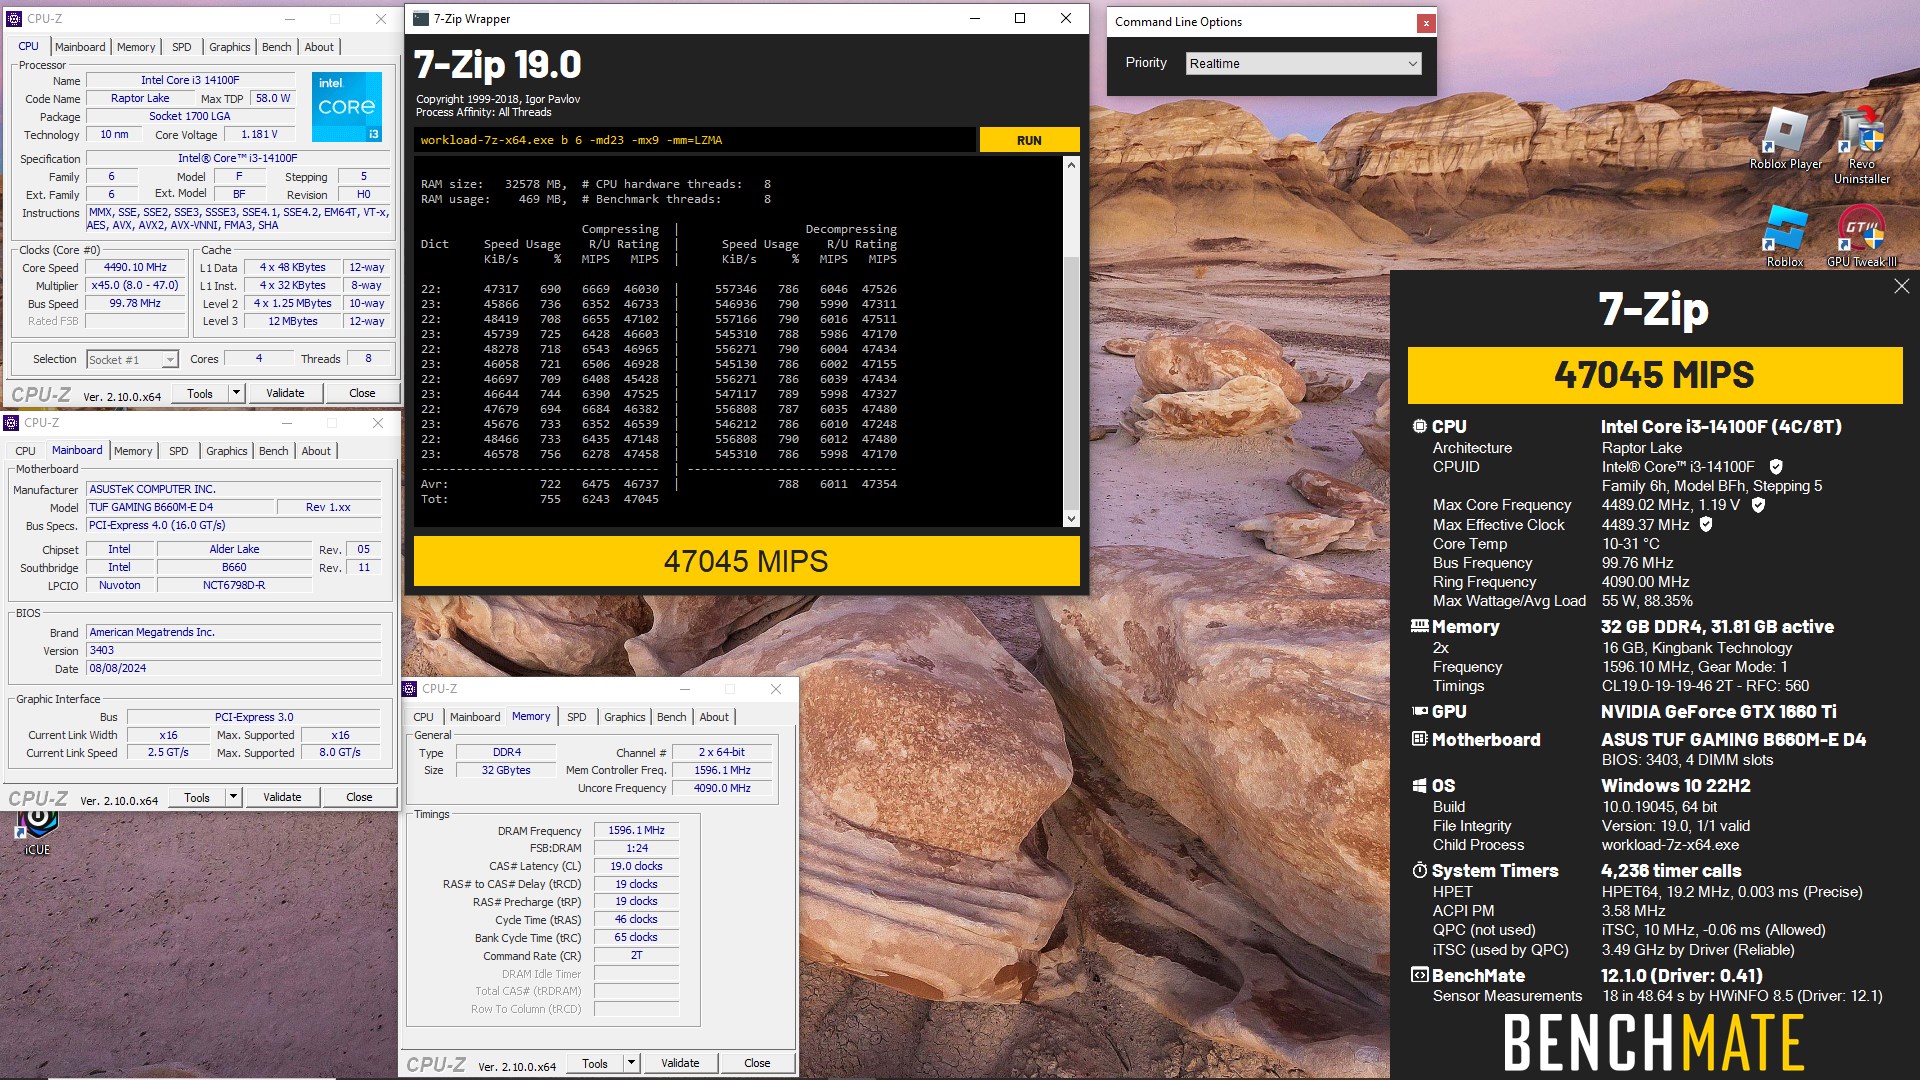The image size is (1920, 1080).
Task: Close the Command Line Options window
Action: coord(1426,22)
